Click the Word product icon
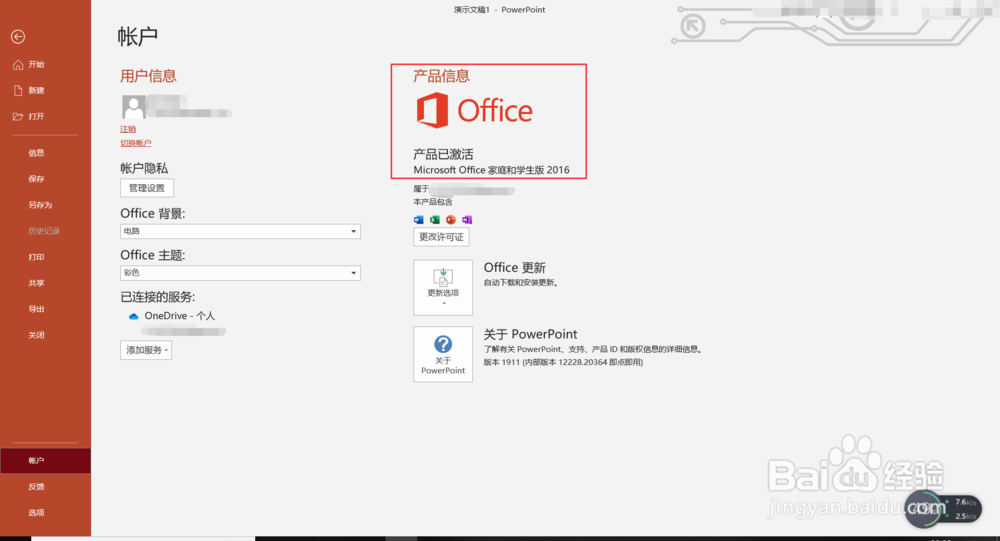The height and width of the screenshot is (541, 1000). (x=418, y=219)
